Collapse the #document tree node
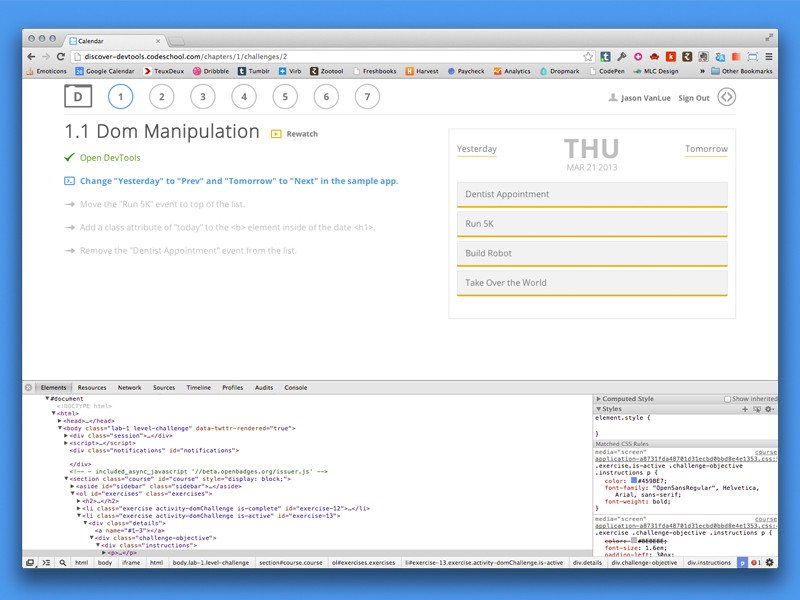Viewport: 800px width, 600px height. [x=47, y=398]
